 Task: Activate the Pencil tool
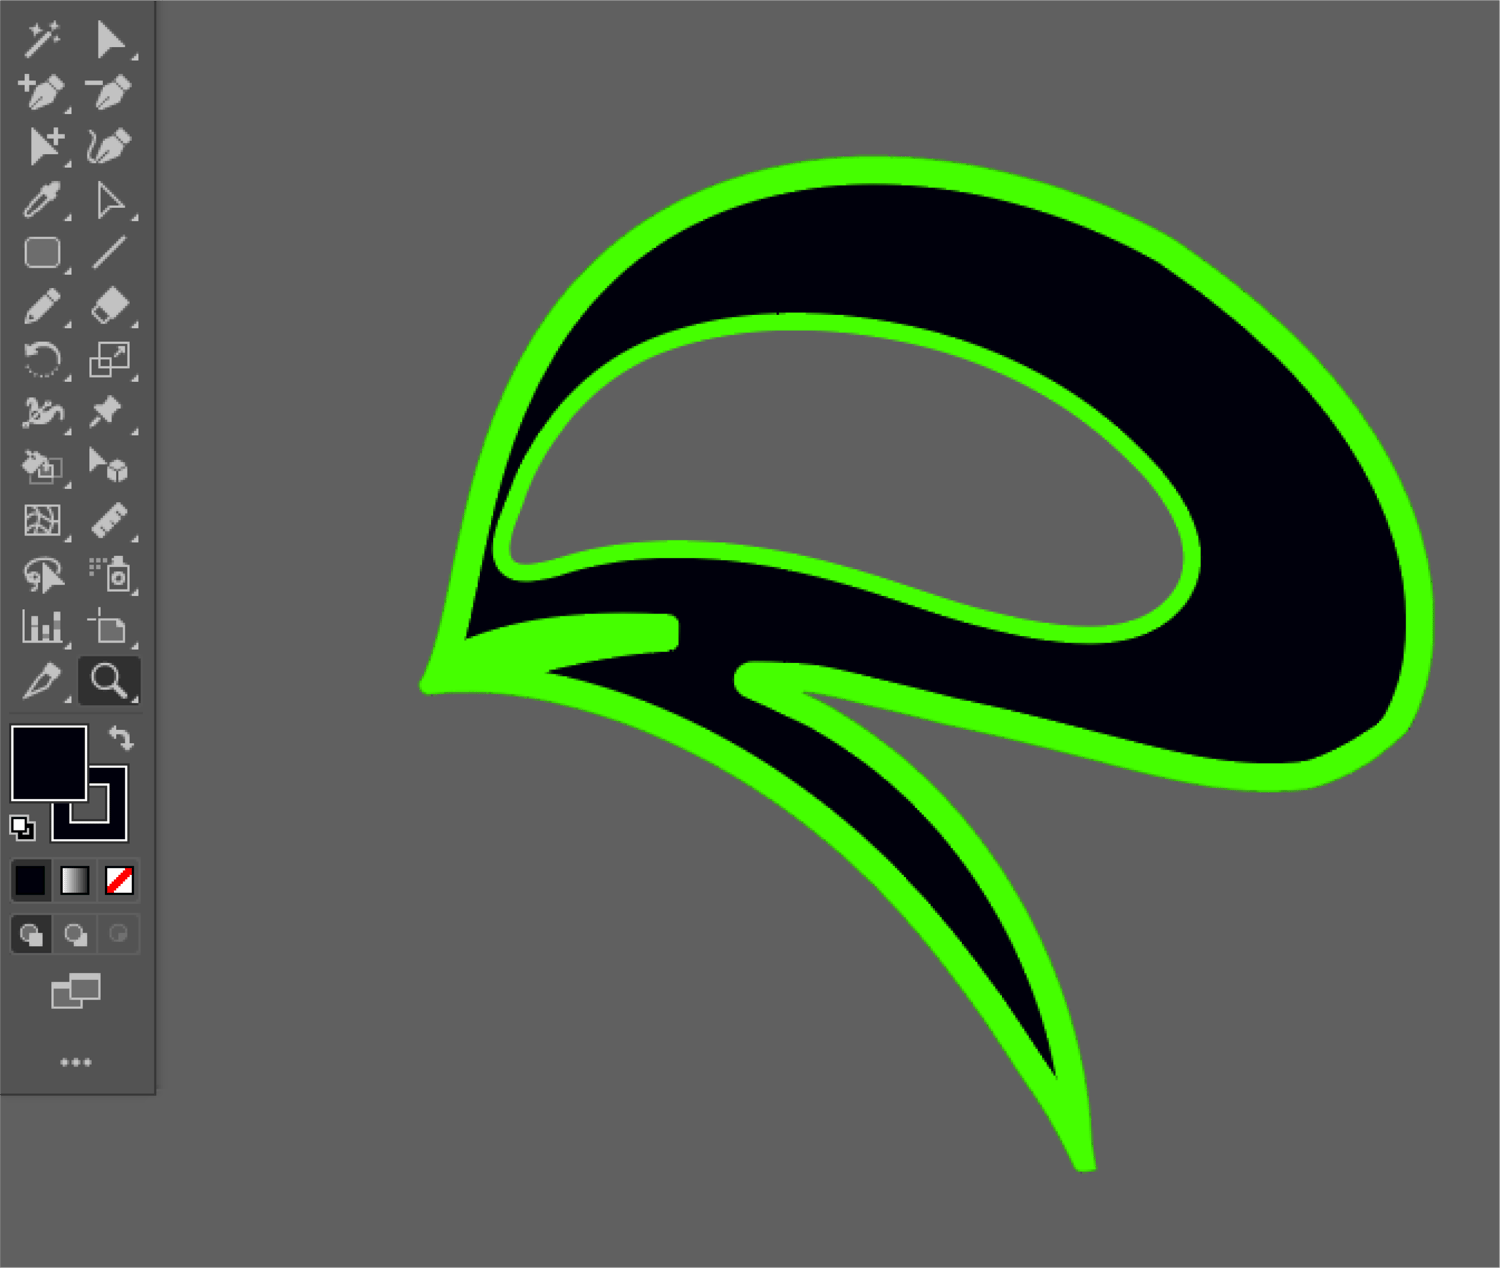tap(42, 307)
